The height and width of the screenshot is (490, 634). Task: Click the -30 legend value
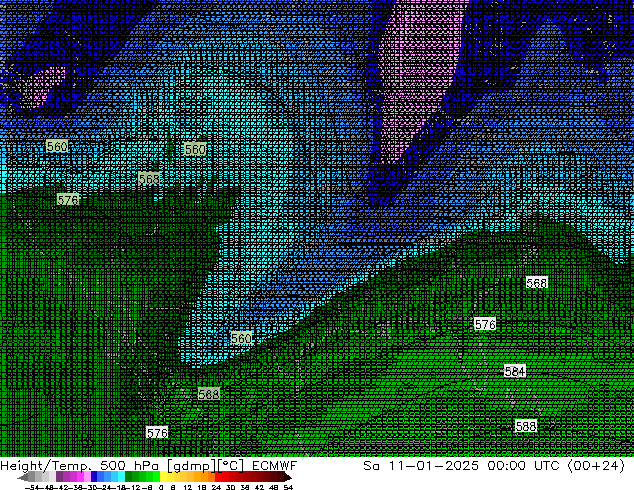[x=89, y=487]
